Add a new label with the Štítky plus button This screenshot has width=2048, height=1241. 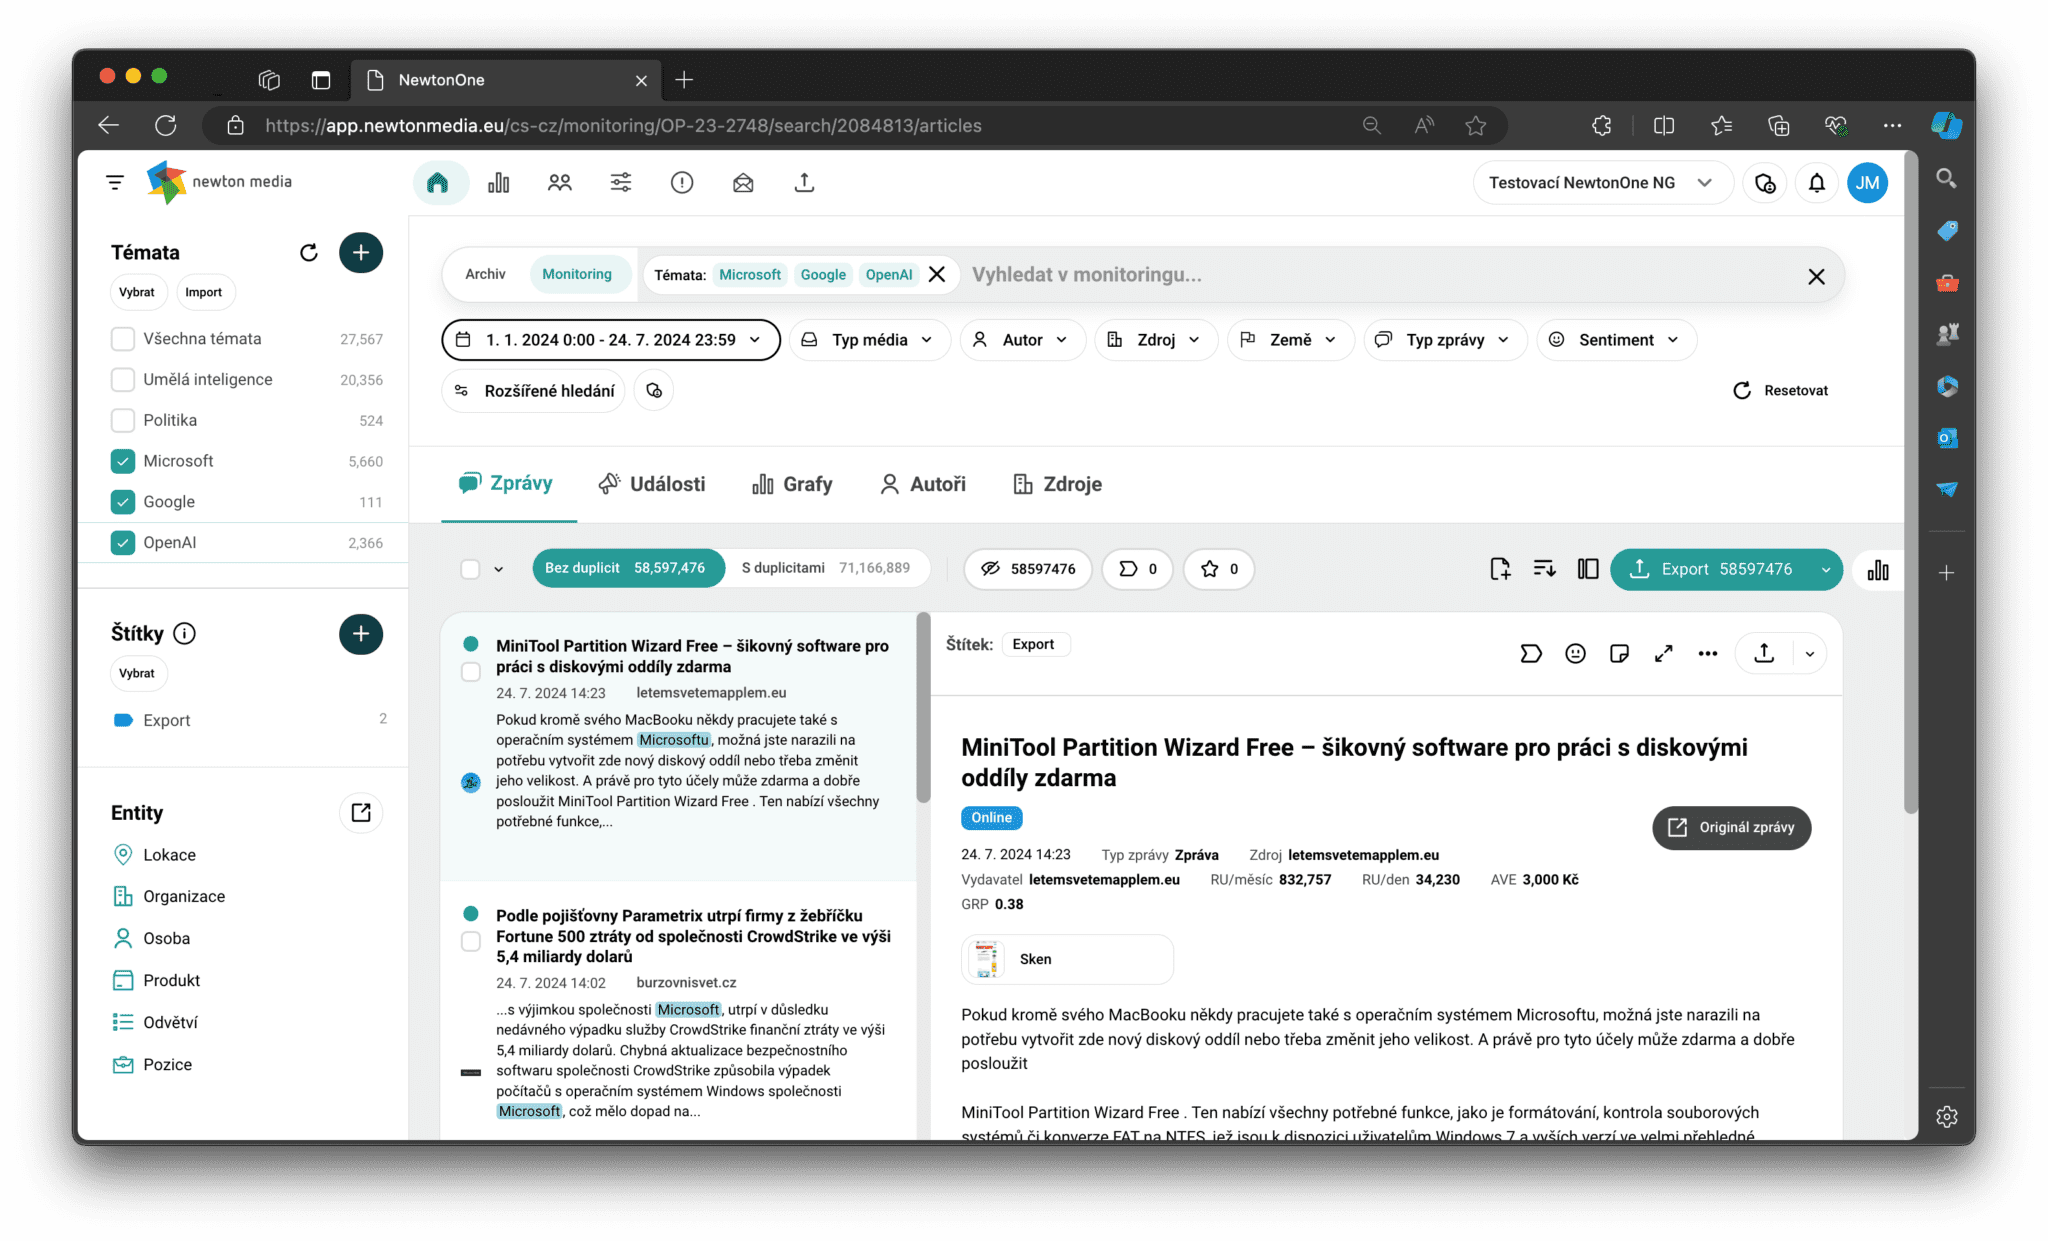point(361,633)
